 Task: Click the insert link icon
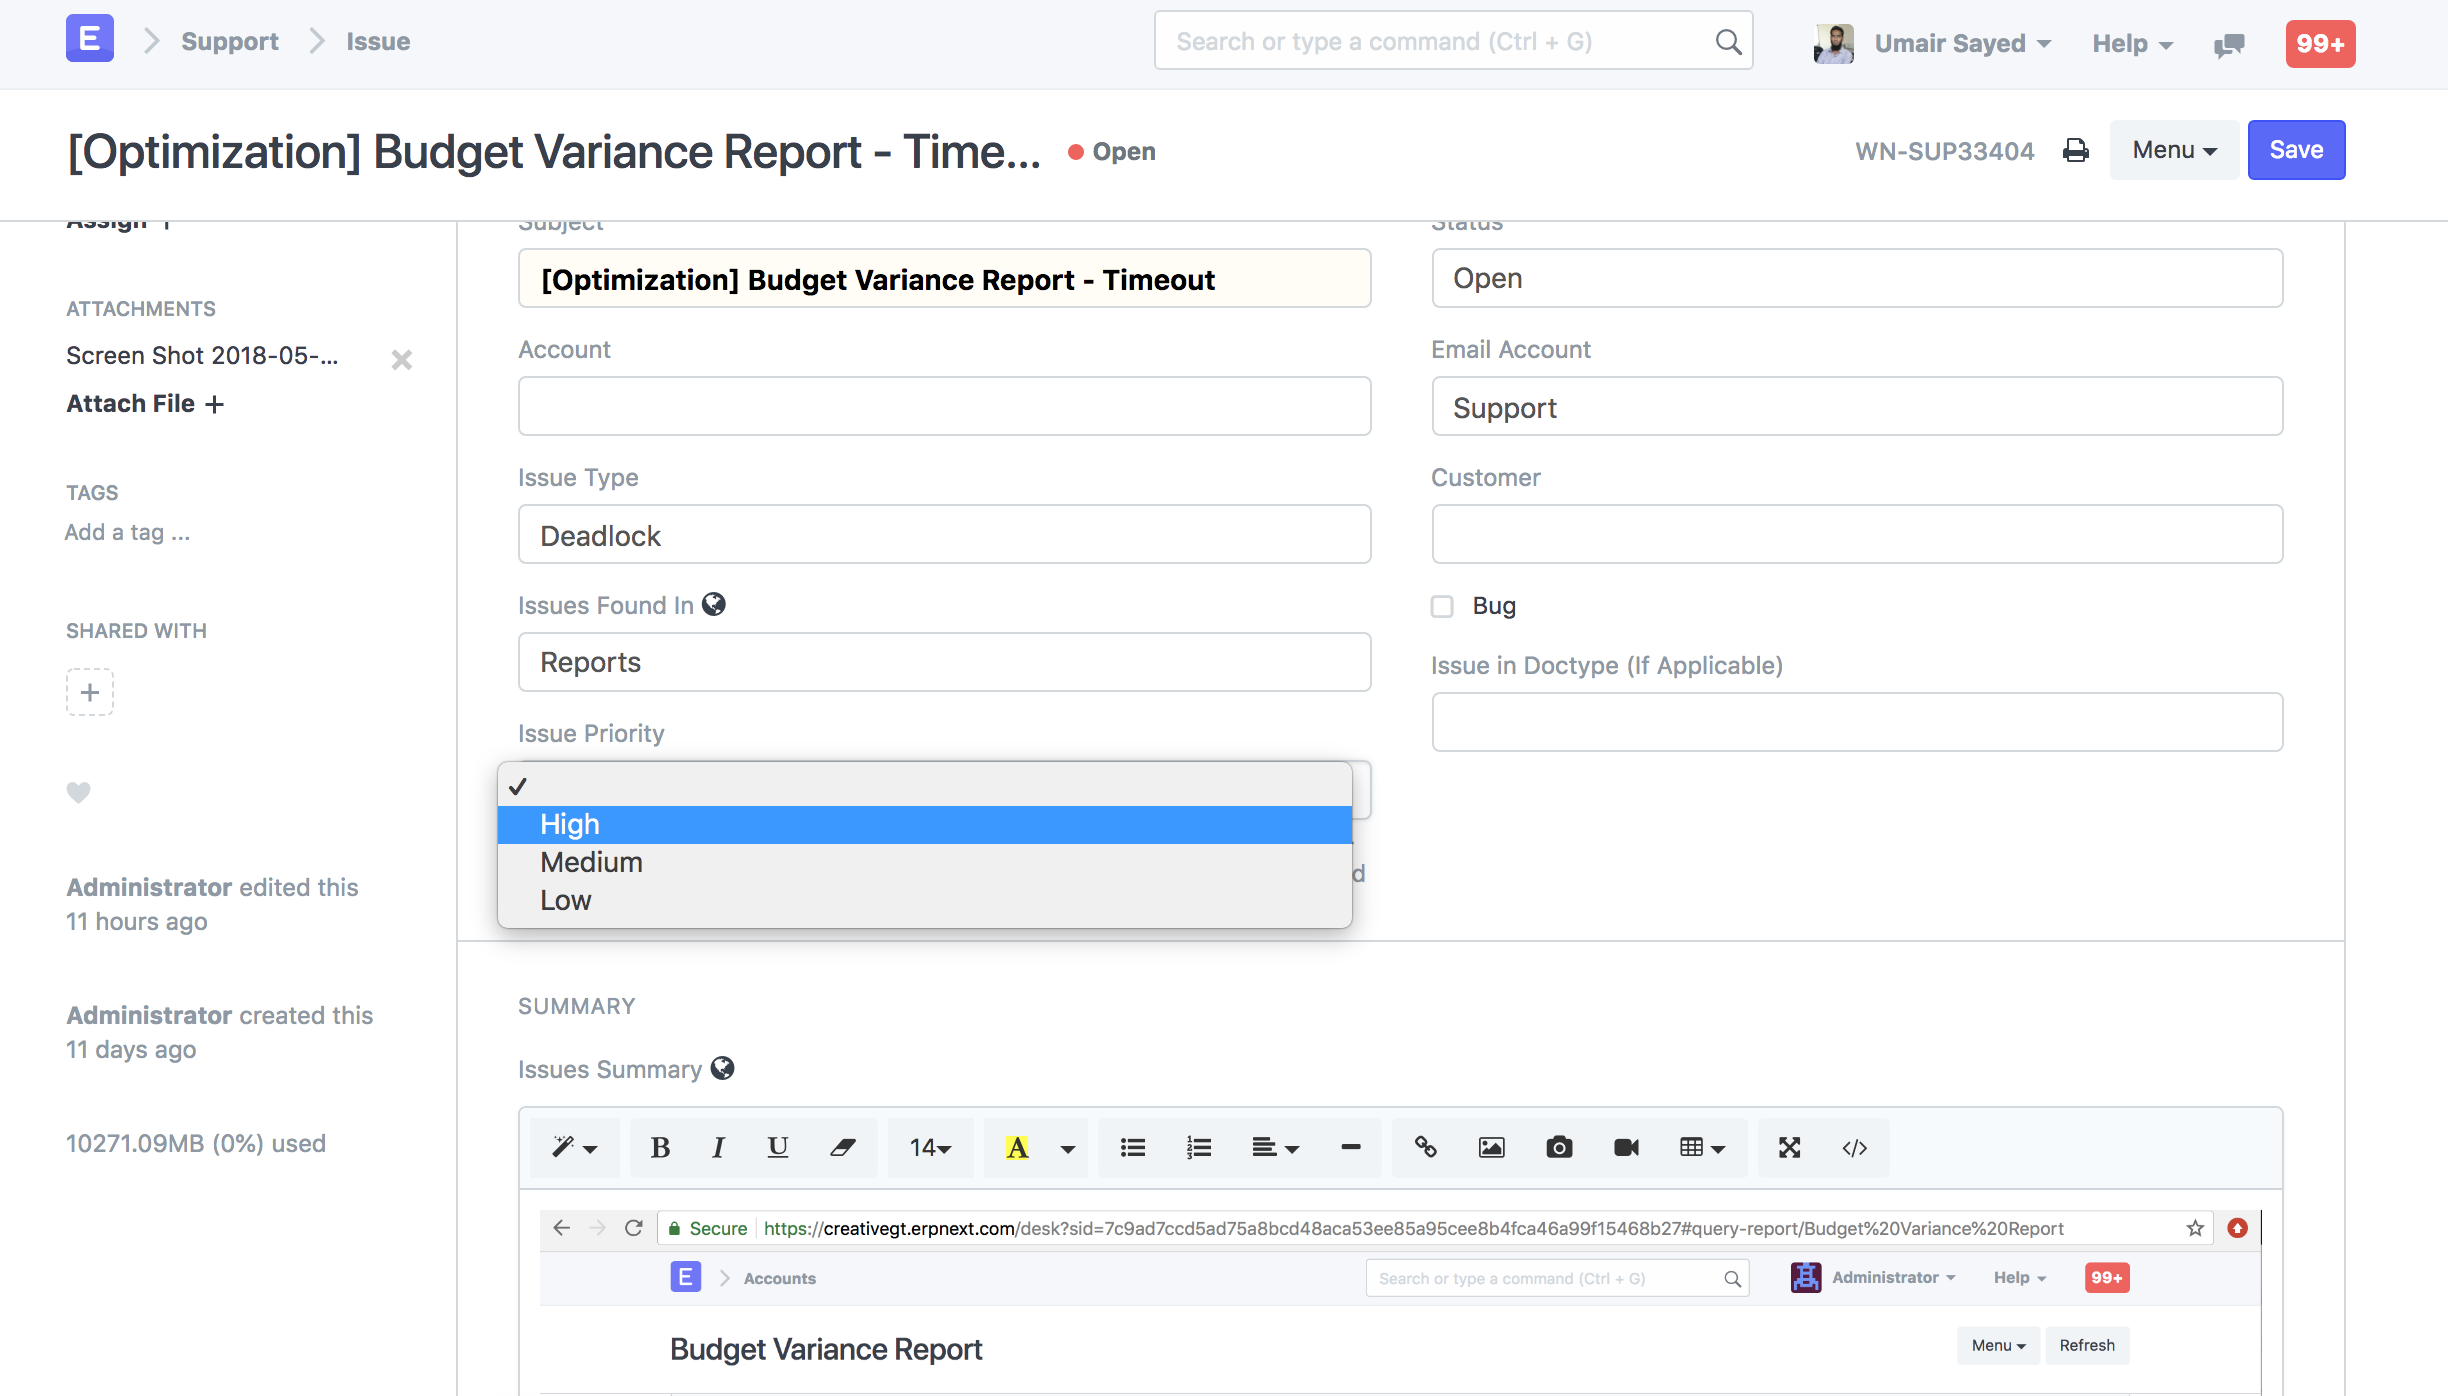click(1426, 1148)
